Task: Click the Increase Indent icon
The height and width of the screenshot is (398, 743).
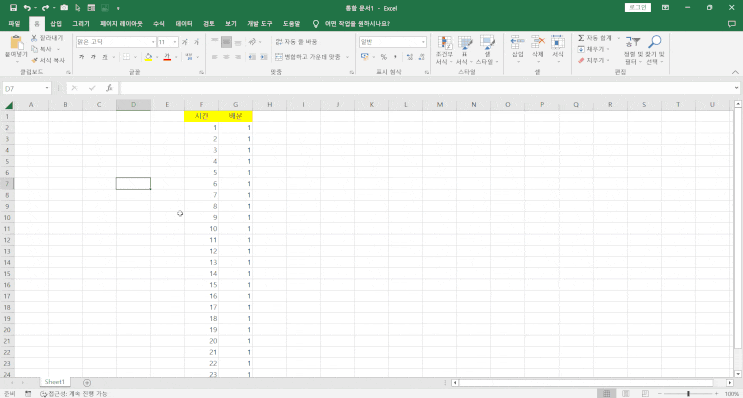Action: click(x=264, y=57)
